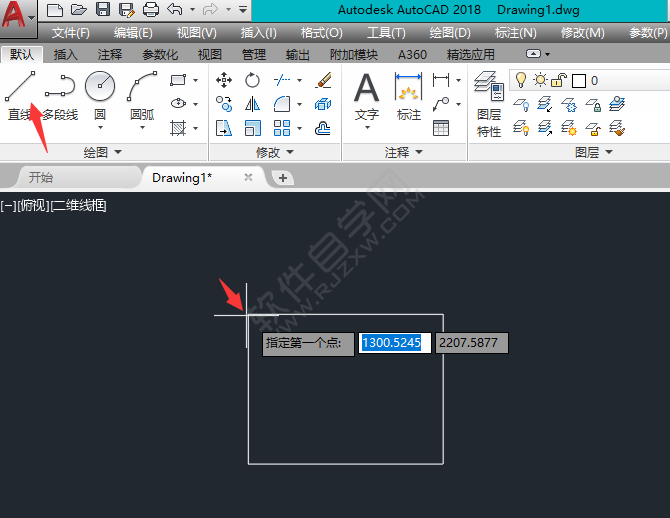The height and width of the screenshot is (518, 670).
Task: Insert a Table from annotation panel
Action: [x=441, y=128]
